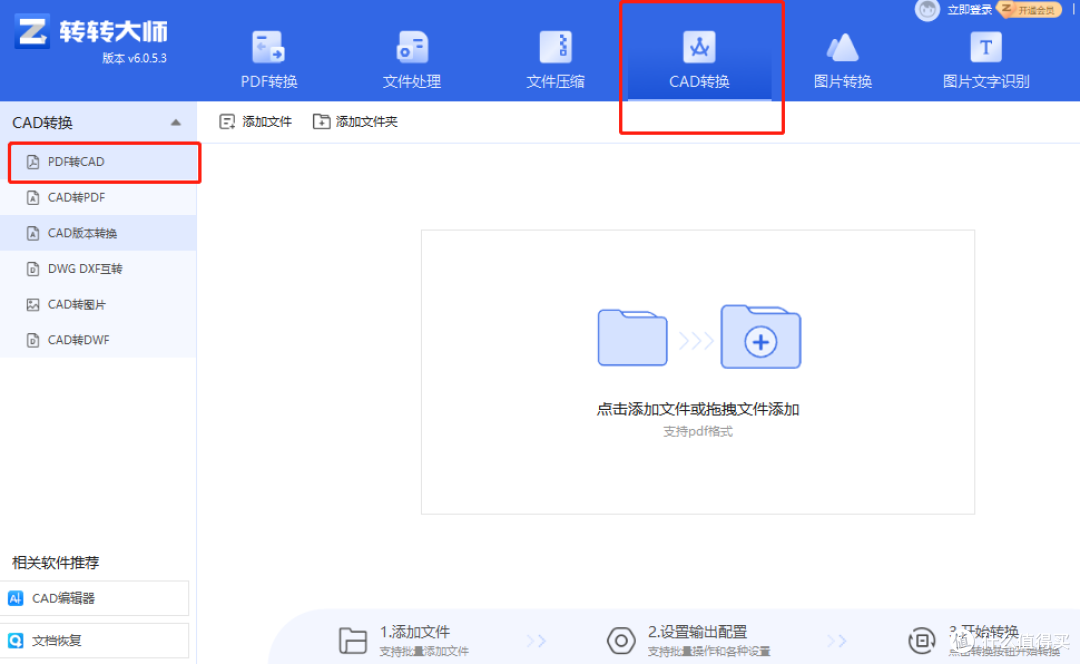The image size is (1080, 664).
Task: Click the PDF转CAD file icon
Action: click(32, 162)
